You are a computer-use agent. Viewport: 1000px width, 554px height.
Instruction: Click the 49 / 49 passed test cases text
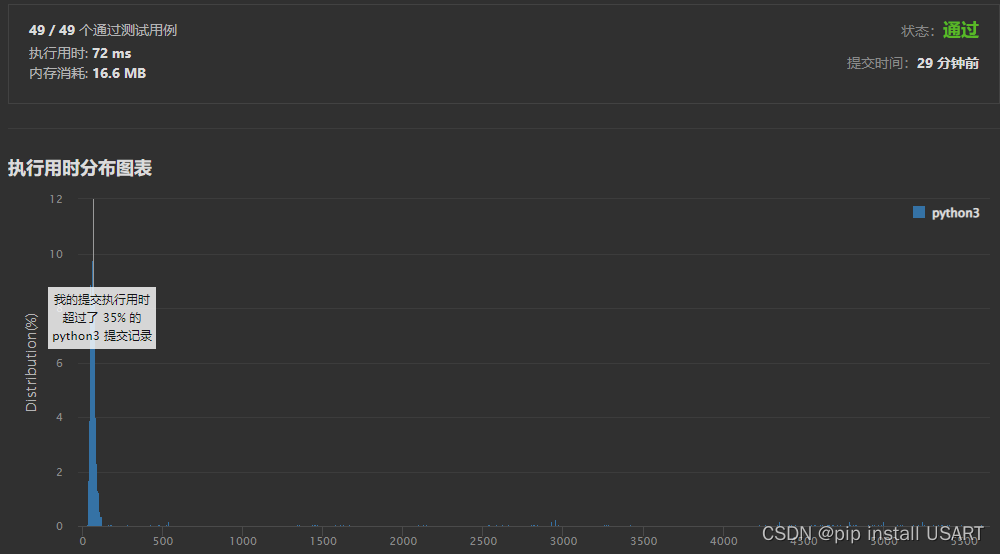103,30
